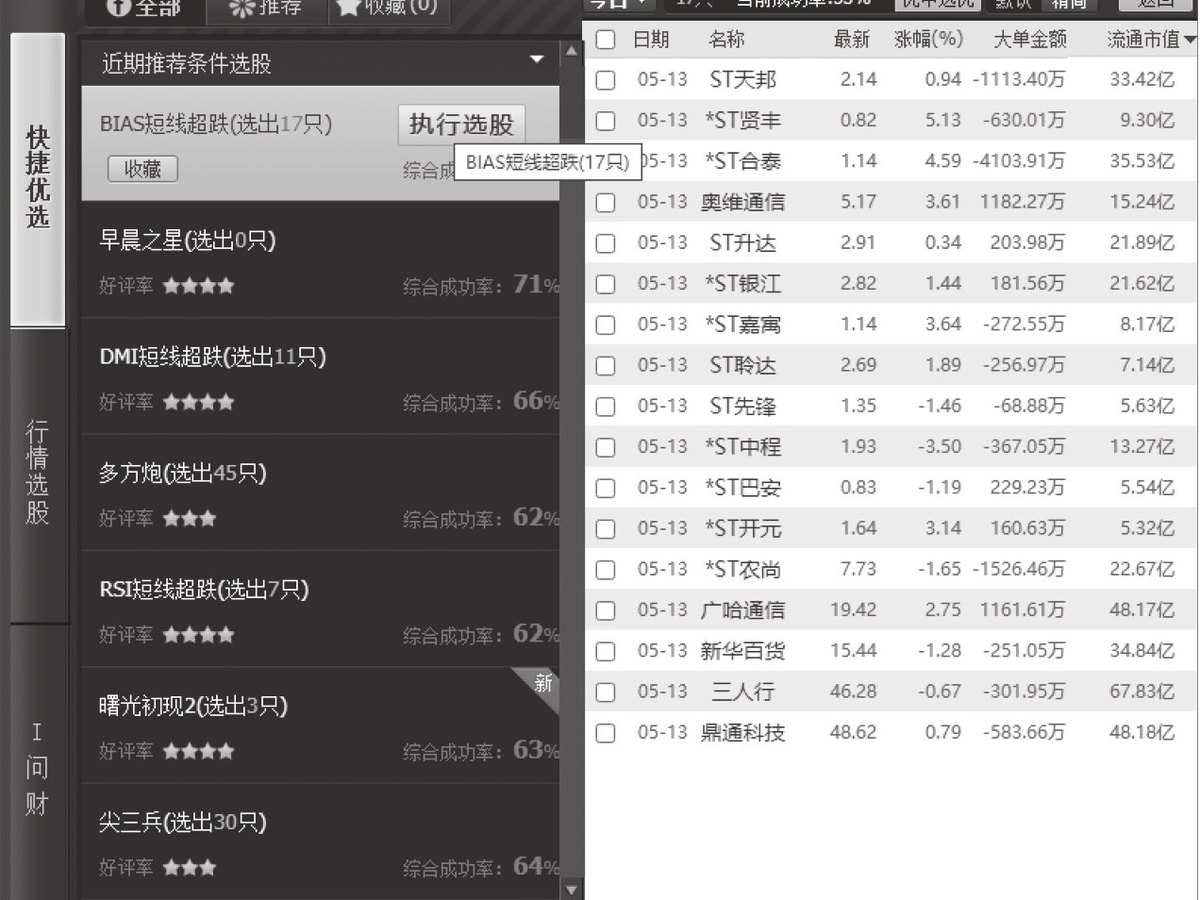Screen dimensions: 1200x900
Task: Click stock name *ST农尚
Action: point(743,570)
